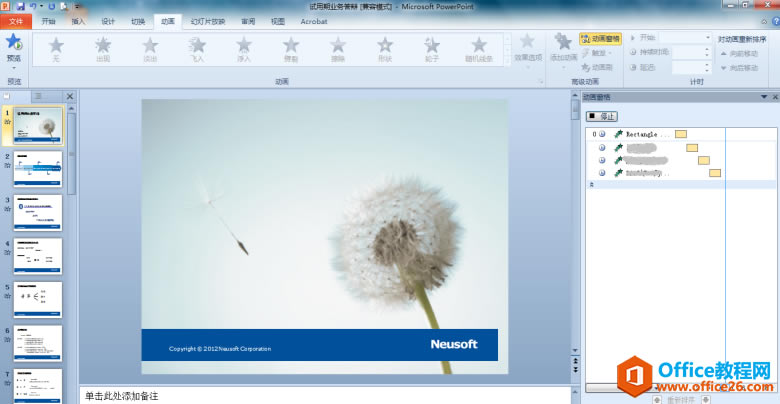The height and width of the screenshot is (404, 780).
Task: Click the 添加动画 (Add Animation) icon
Action: [x=563, y=42]
